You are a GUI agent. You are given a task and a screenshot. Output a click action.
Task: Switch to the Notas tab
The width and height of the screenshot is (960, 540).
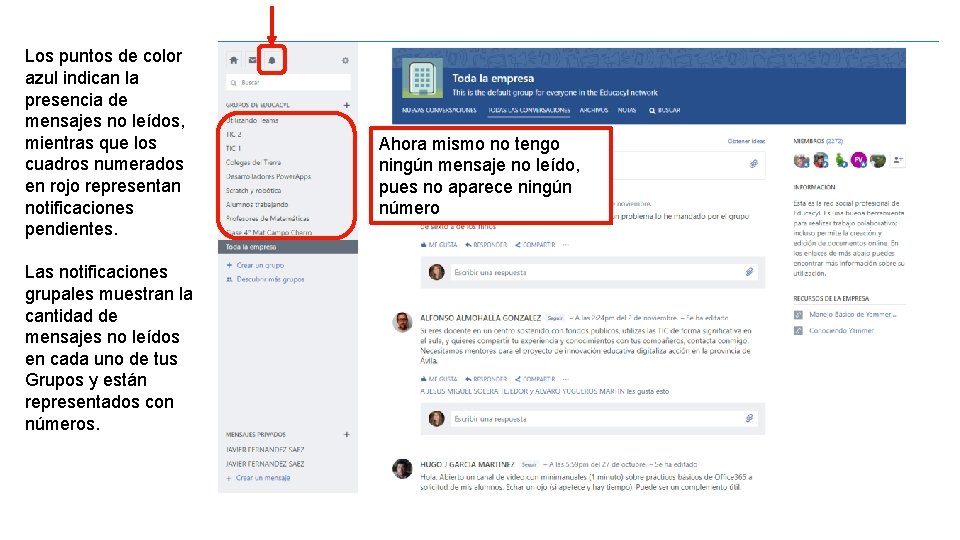(x=627, y=110)
